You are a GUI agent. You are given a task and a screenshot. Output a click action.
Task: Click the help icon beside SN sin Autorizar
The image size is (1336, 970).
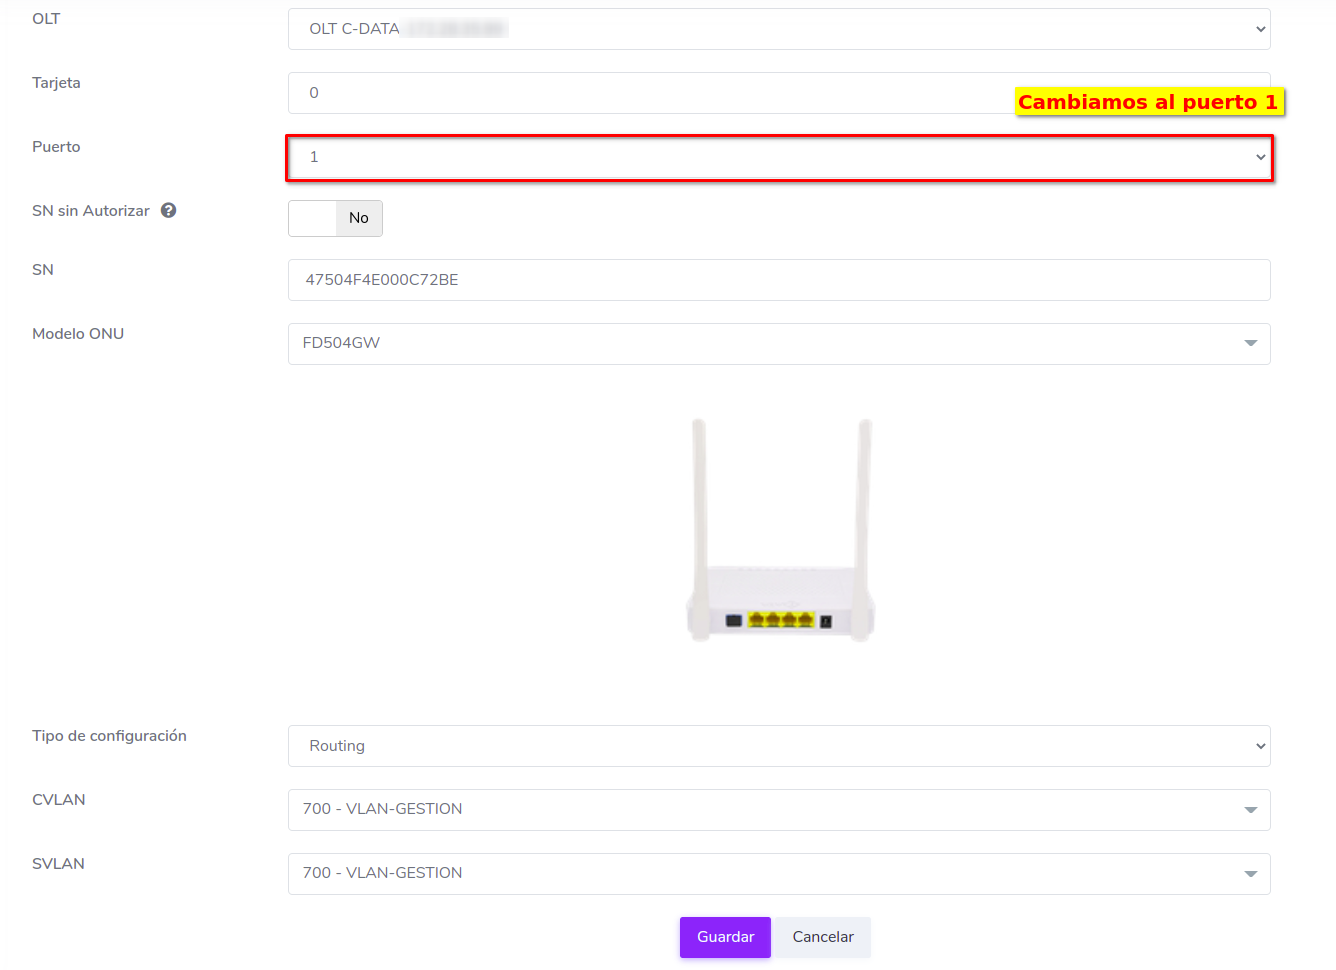(x=169, y=210)
